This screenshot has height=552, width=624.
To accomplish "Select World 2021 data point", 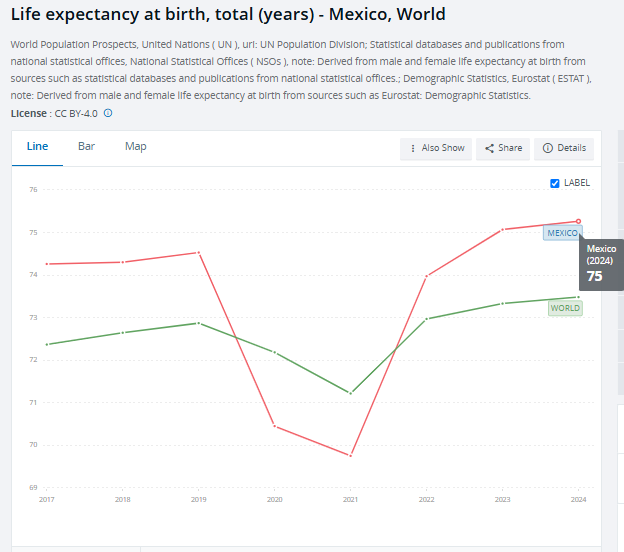I will click(x=351, y=393).
